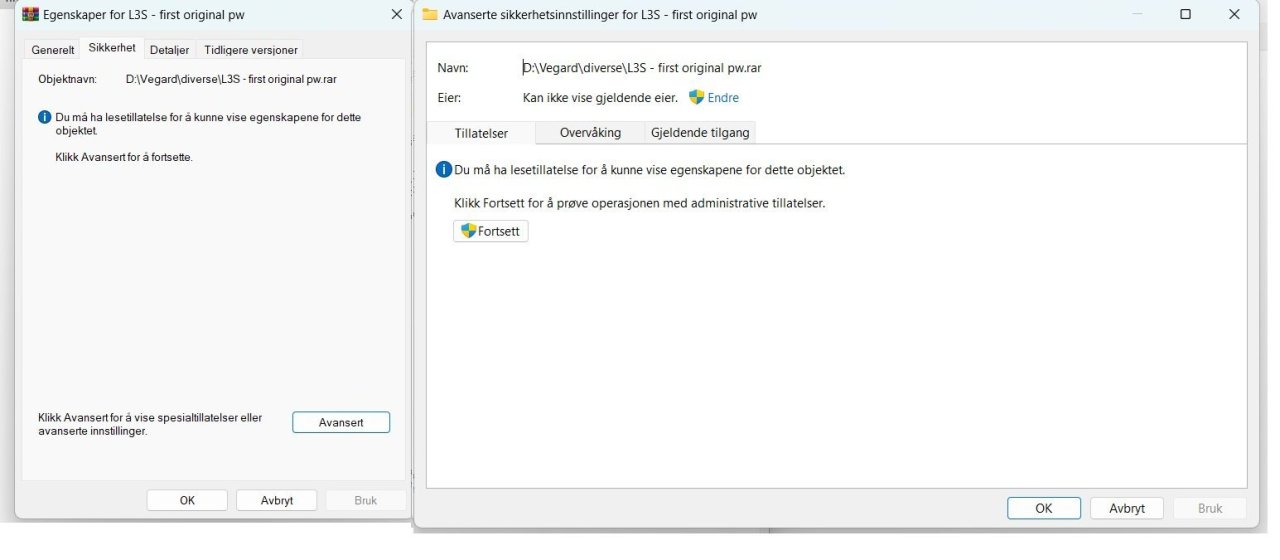Select the Sikkerhet tab

click(112, 48)
